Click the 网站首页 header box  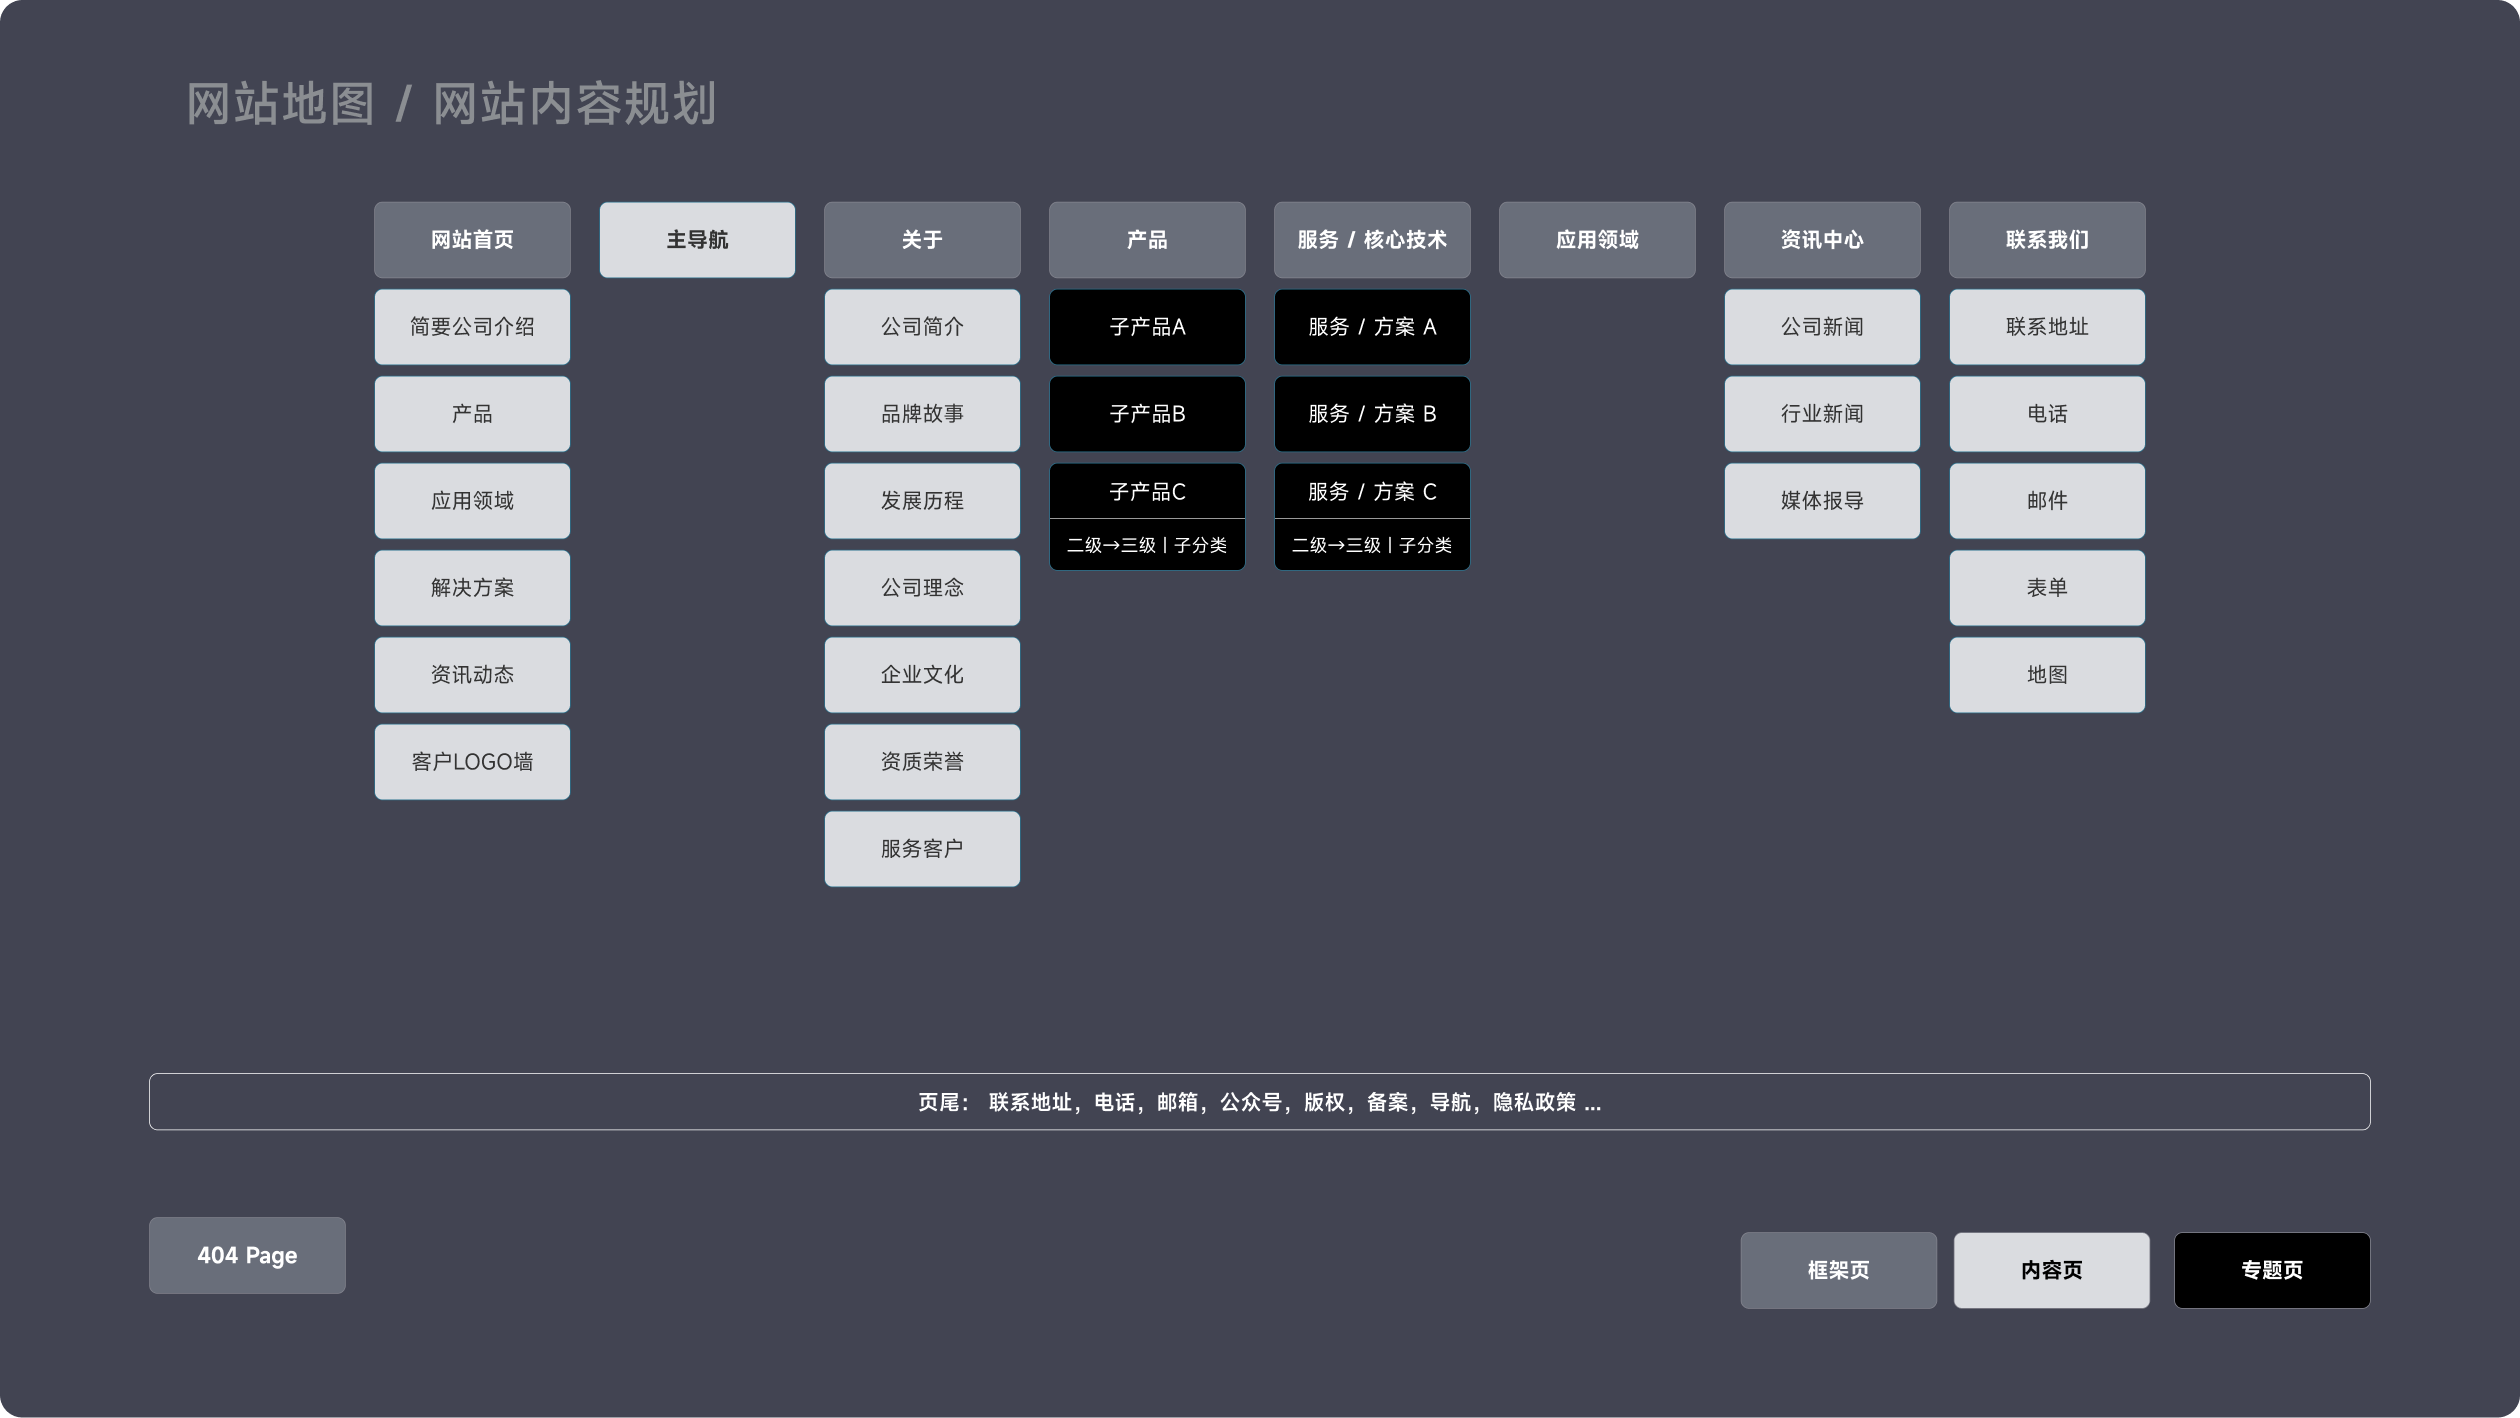point(472,240)
